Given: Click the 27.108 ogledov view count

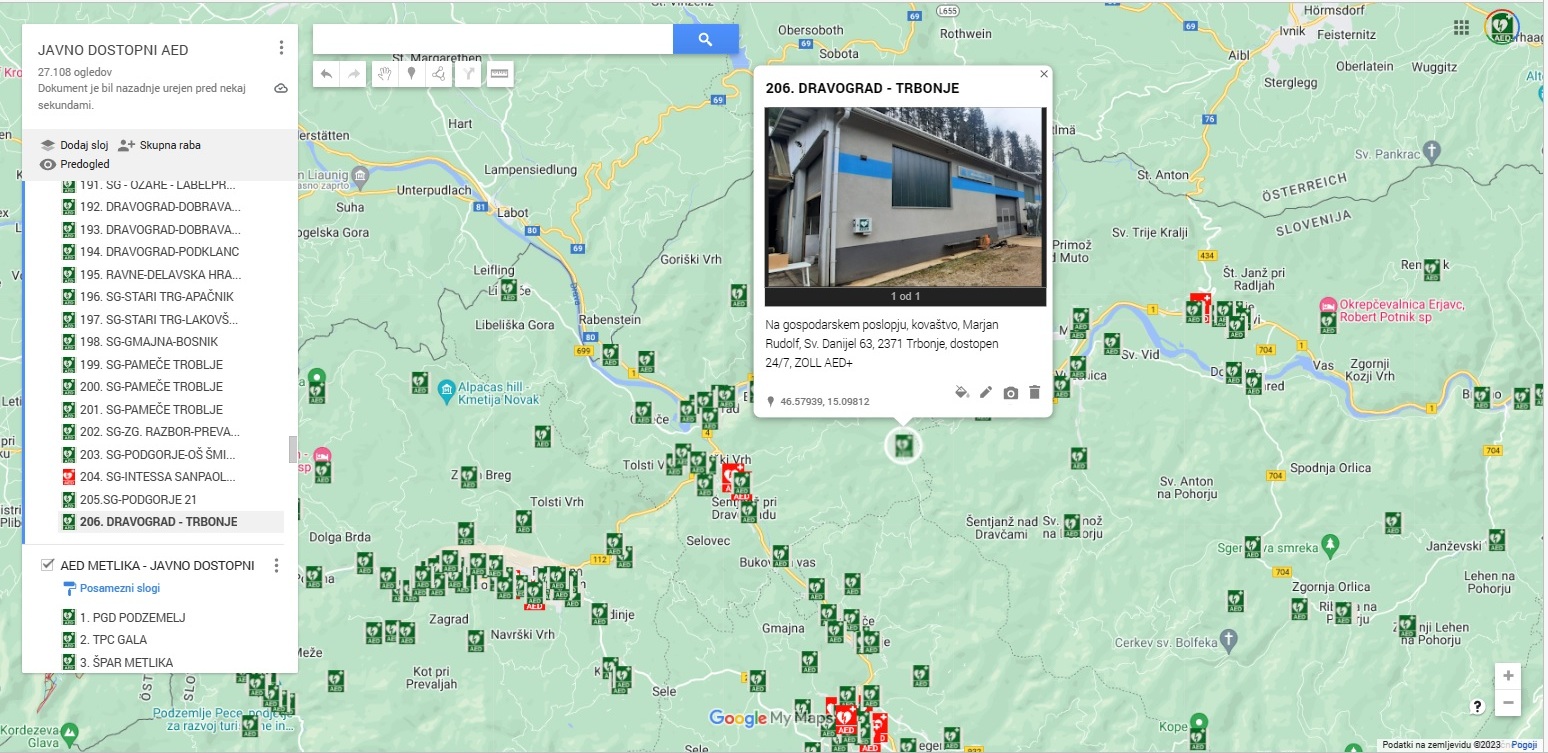Looking at the screenshot, I should [75, 73].
